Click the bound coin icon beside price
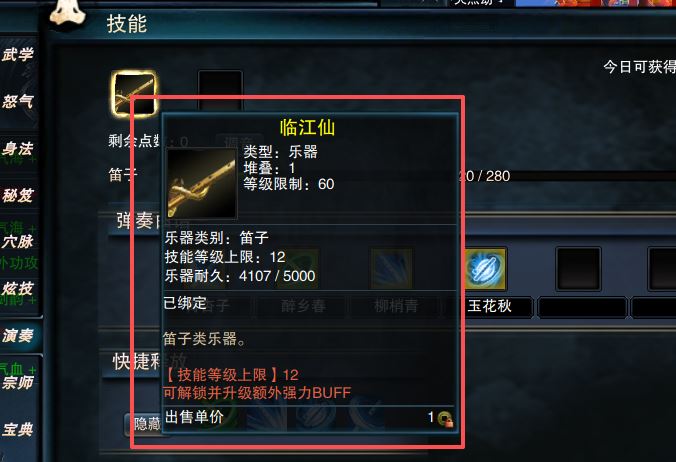This screenshot has height=462, width=676. (x=444, y=418)
